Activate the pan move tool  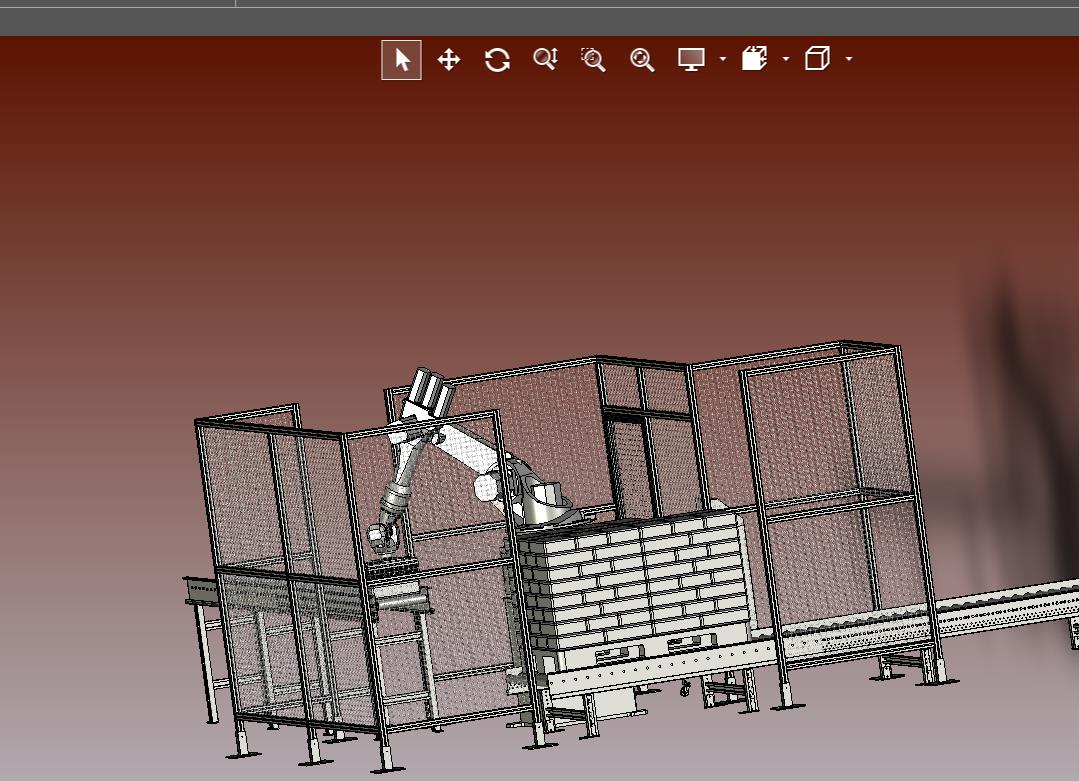449,60
